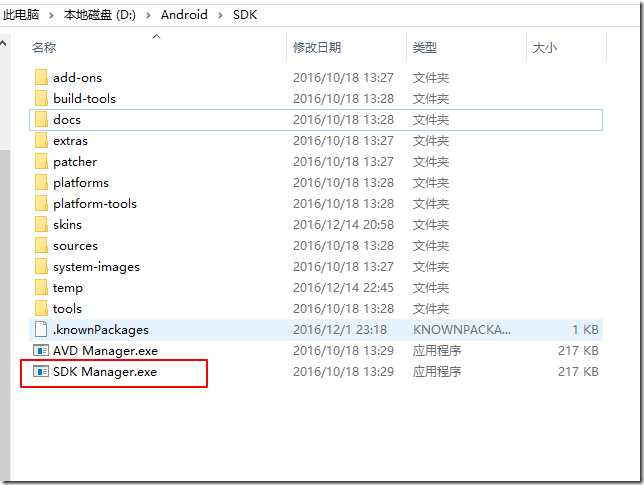Sort by the 大小 column header
This screenshot has width=644, height=485.
544,47
